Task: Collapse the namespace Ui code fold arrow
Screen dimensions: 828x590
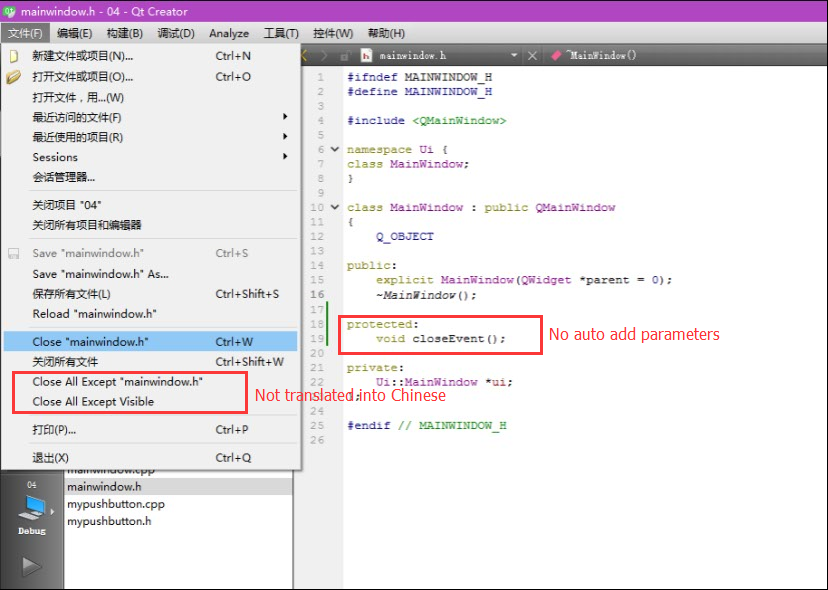Action: coord(335,150)
